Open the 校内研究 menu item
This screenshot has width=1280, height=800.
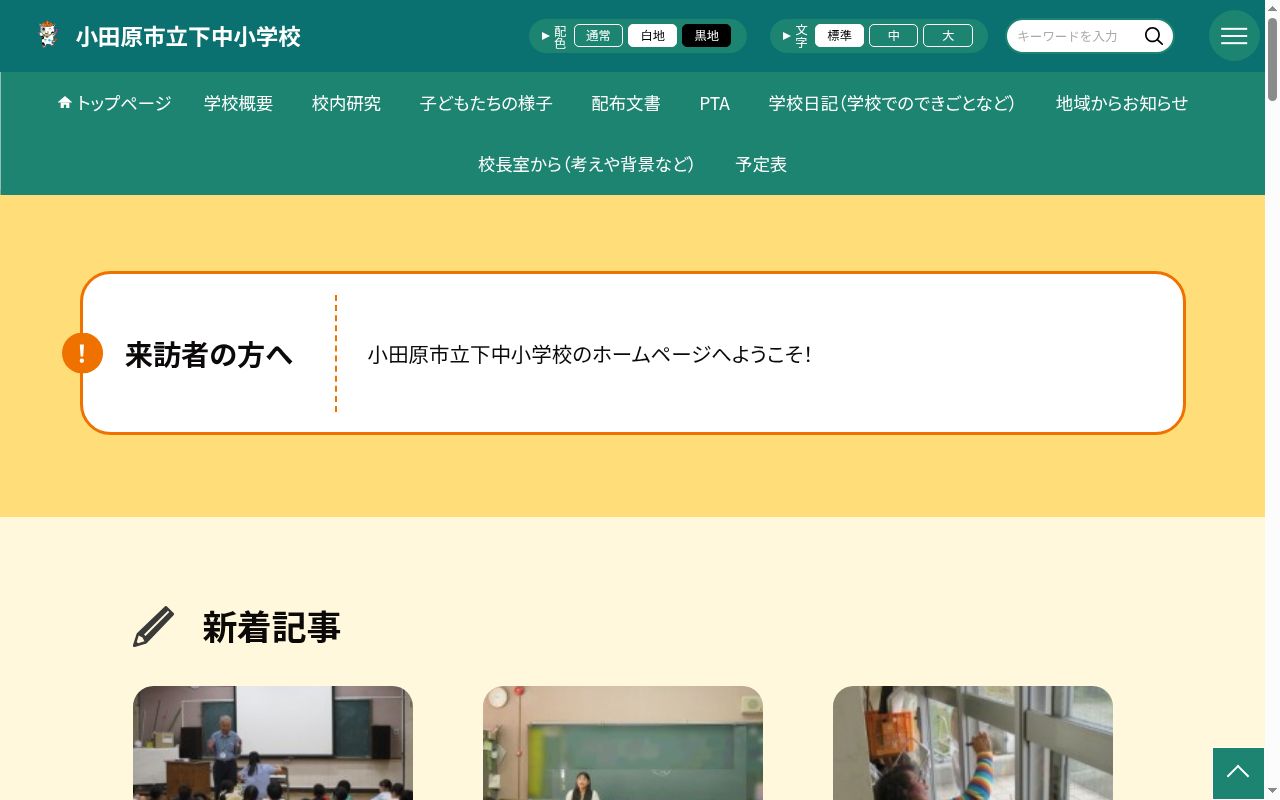347,103
